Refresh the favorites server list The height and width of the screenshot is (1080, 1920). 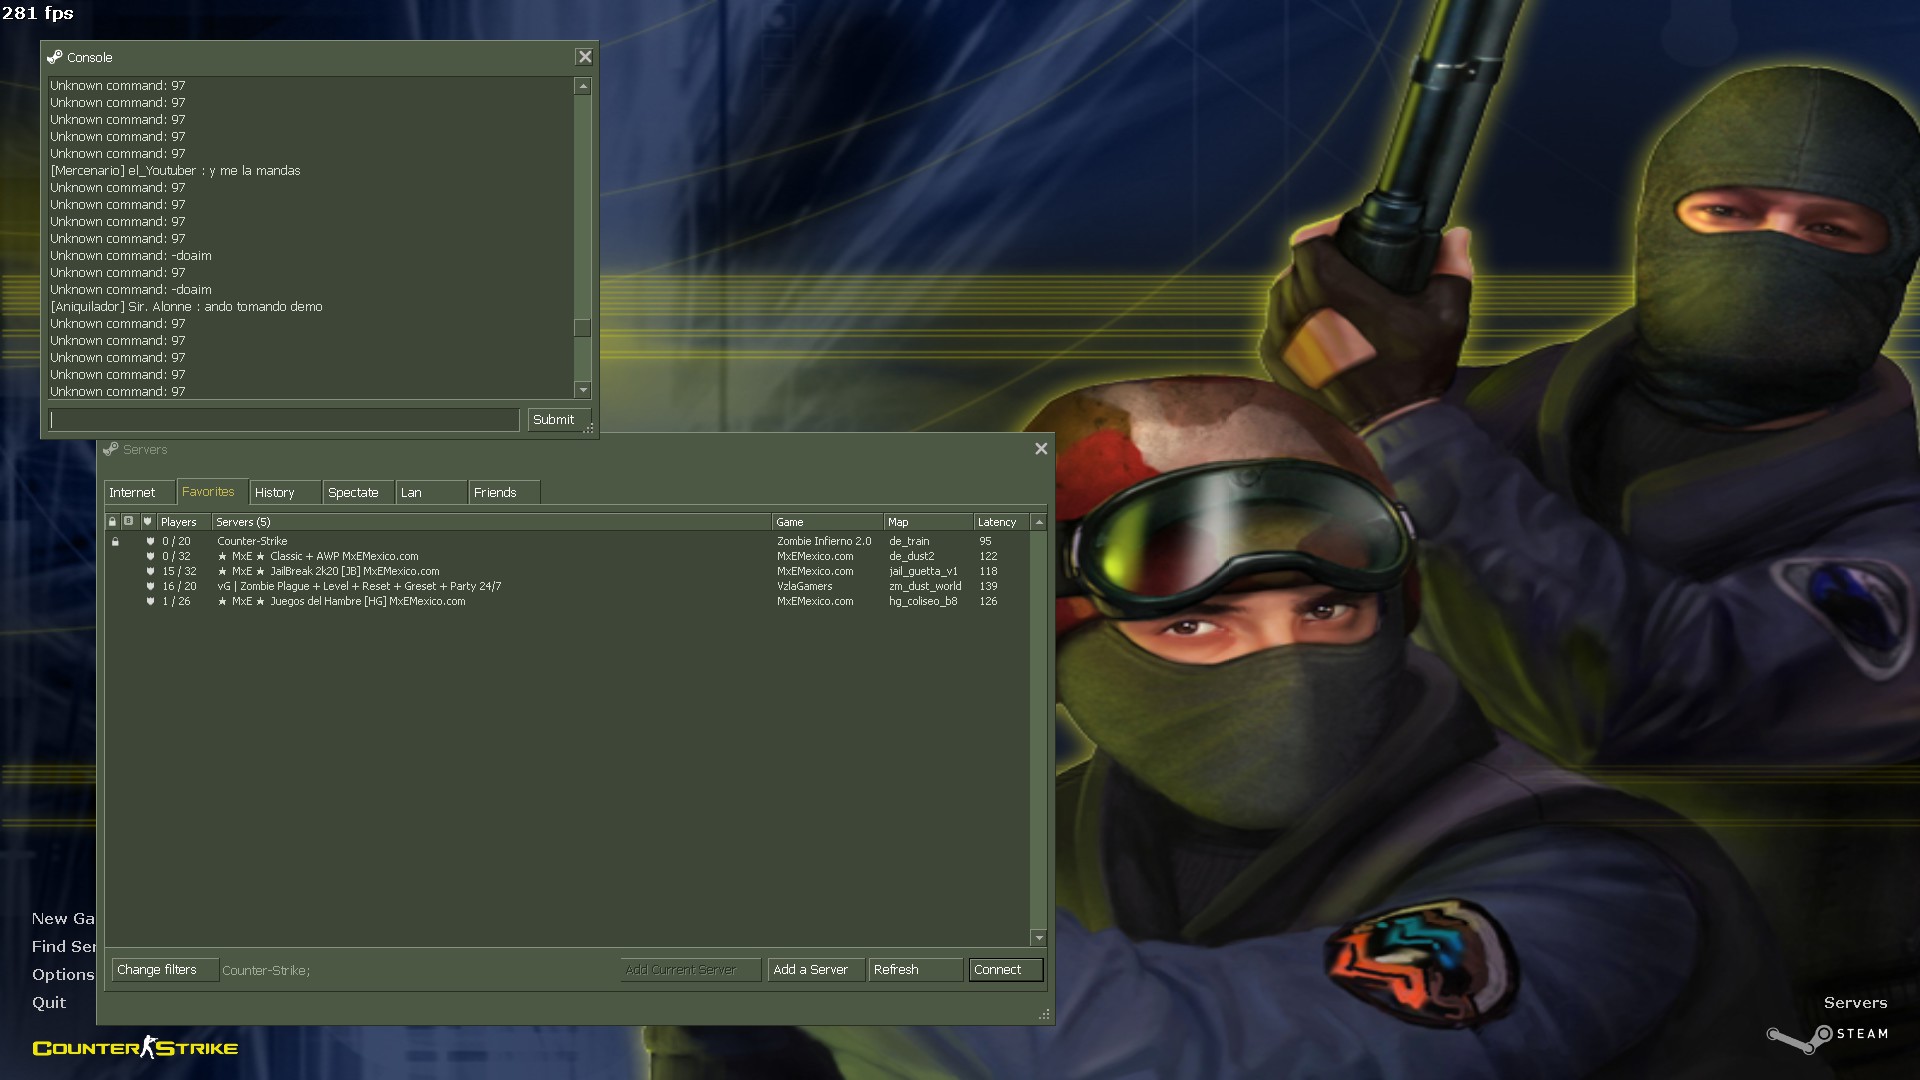point(915,969)
